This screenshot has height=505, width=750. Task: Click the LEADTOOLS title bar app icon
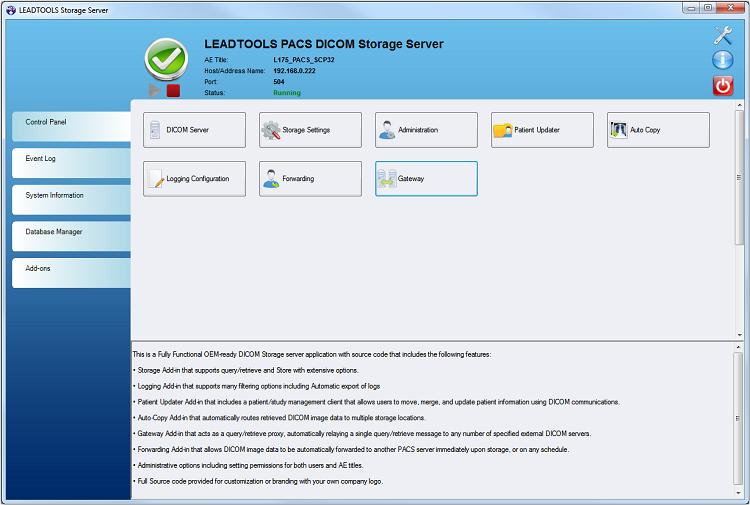tap(11, 10)
